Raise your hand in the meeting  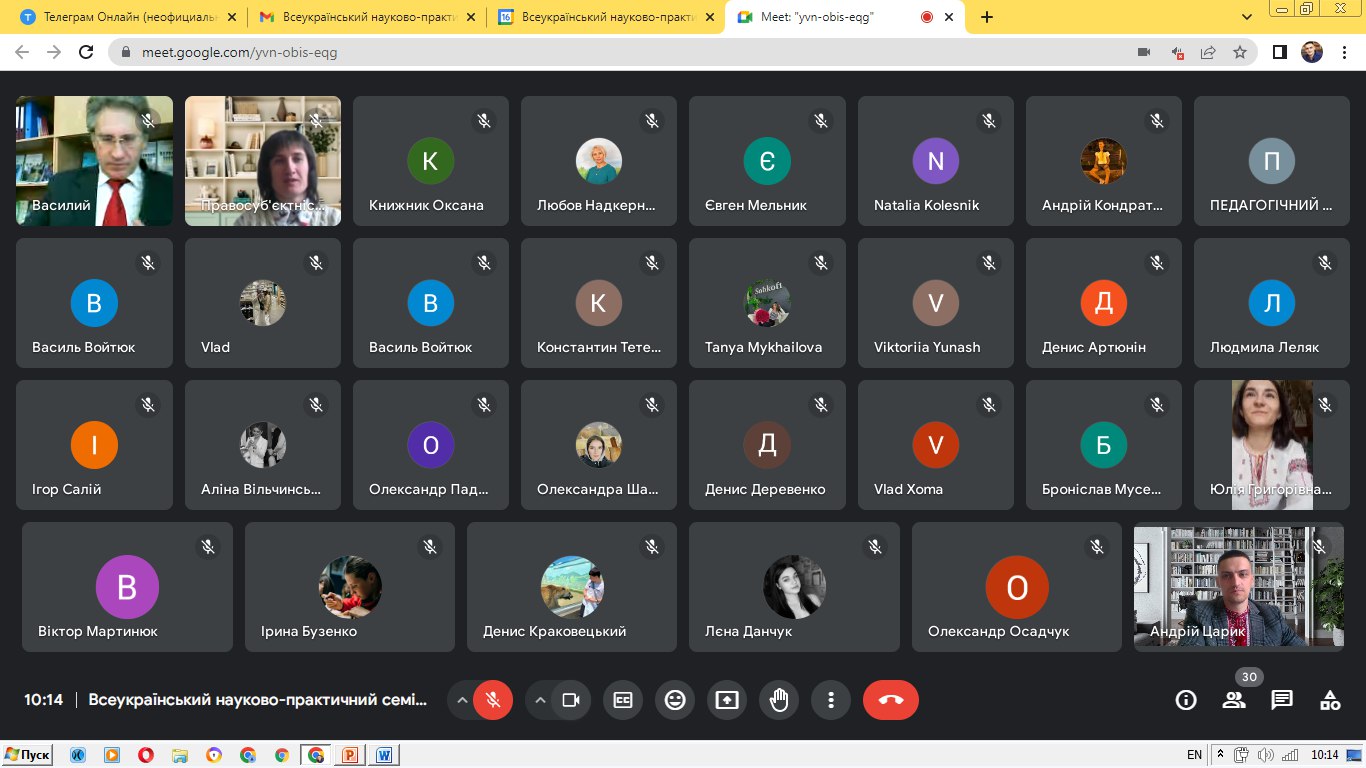(x=779, y=700)
